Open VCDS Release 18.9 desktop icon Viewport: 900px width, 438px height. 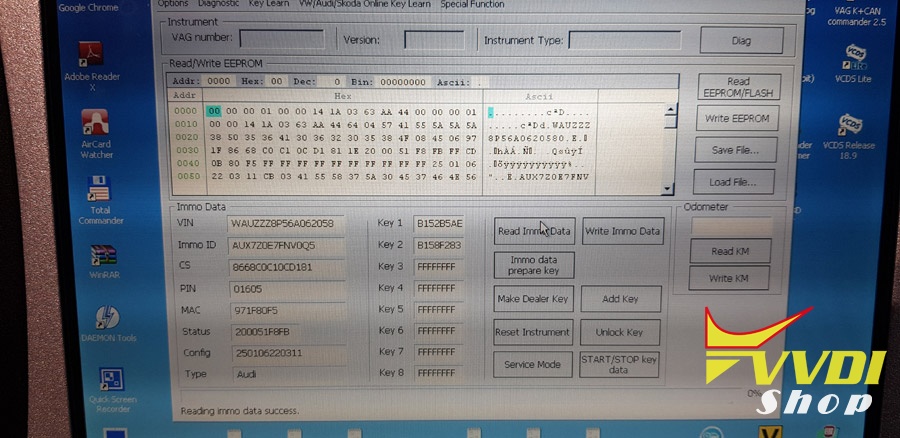[848, 135]
